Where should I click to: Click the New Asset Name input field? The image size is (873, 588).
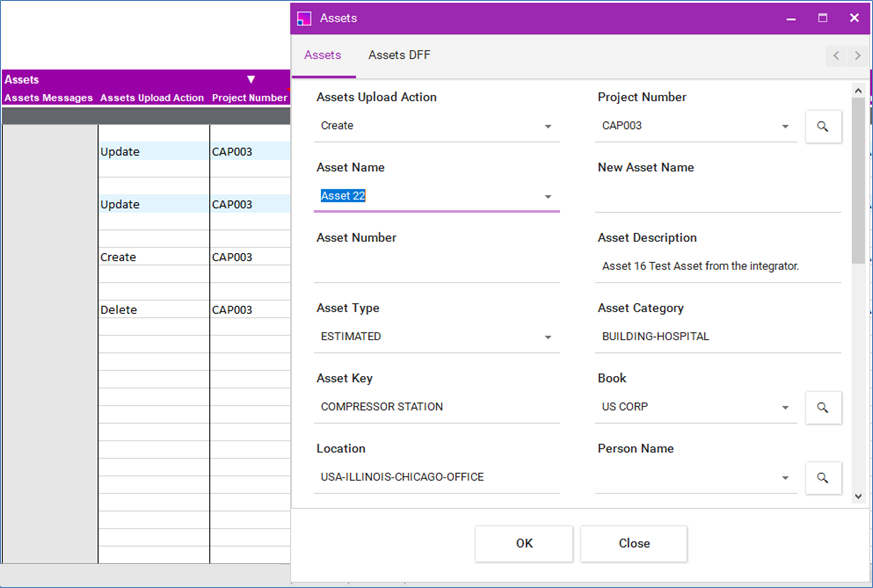click(718, 196)
